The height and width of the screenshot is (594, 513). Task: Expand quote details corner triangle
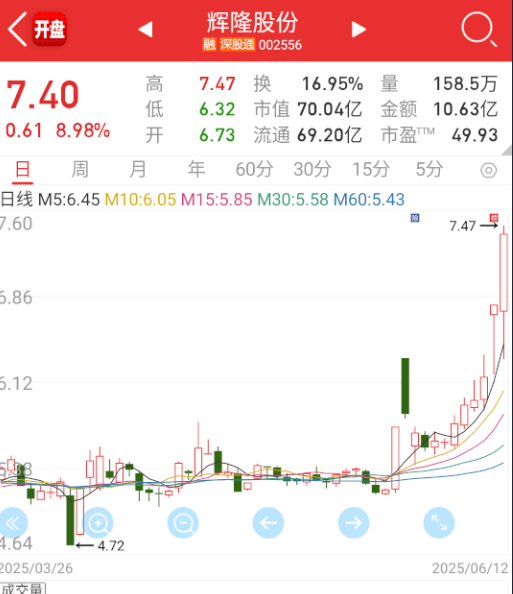507,151
